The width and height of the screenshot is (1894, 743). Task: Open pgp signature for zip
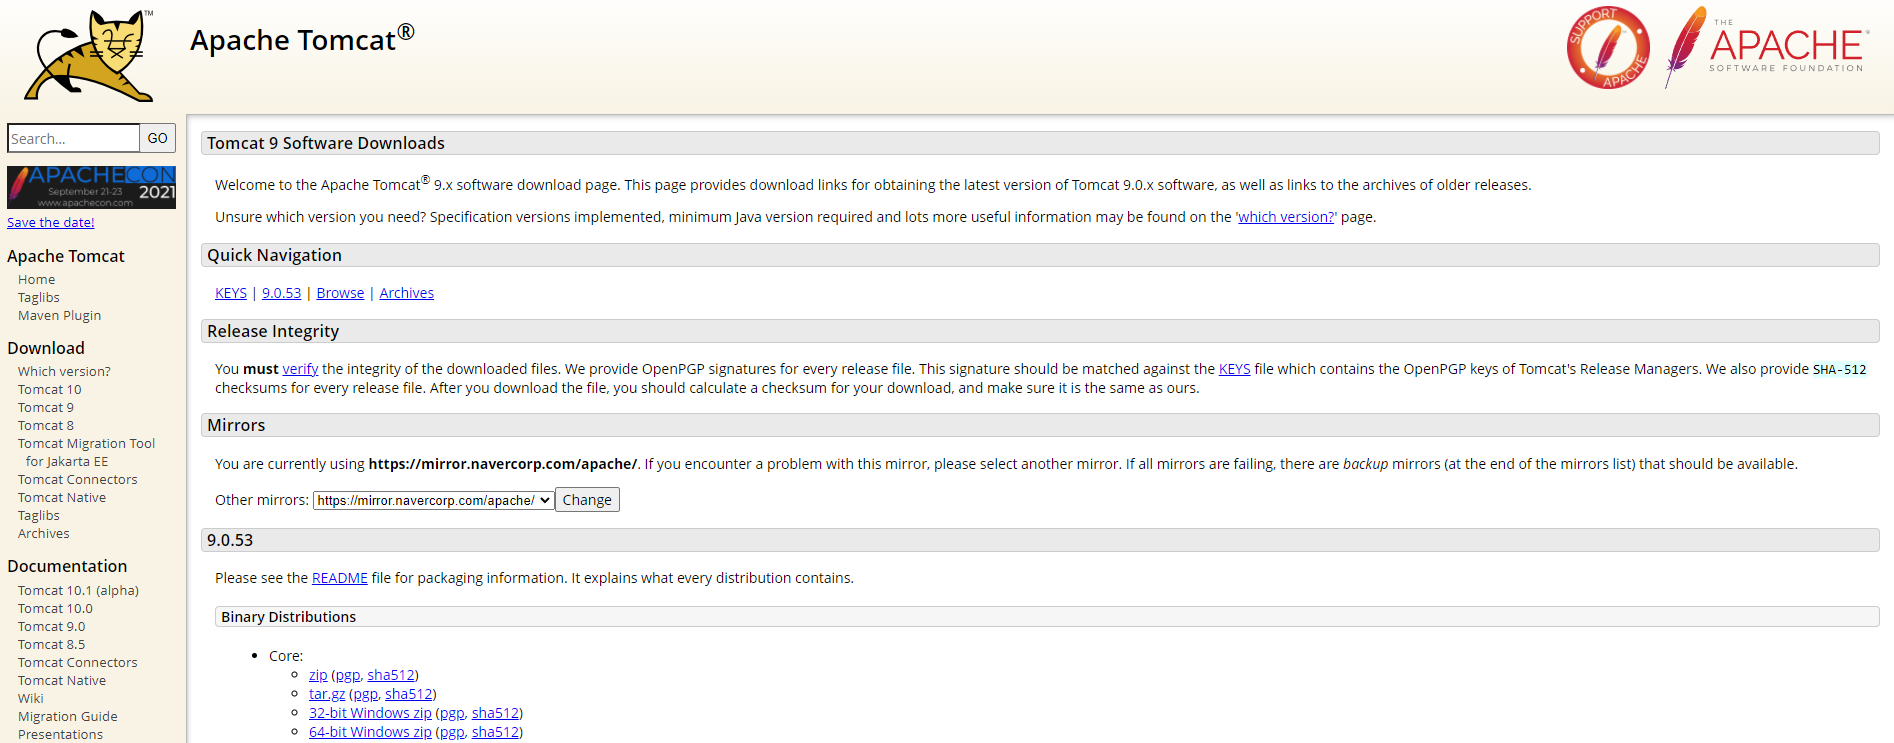(348, 675)
